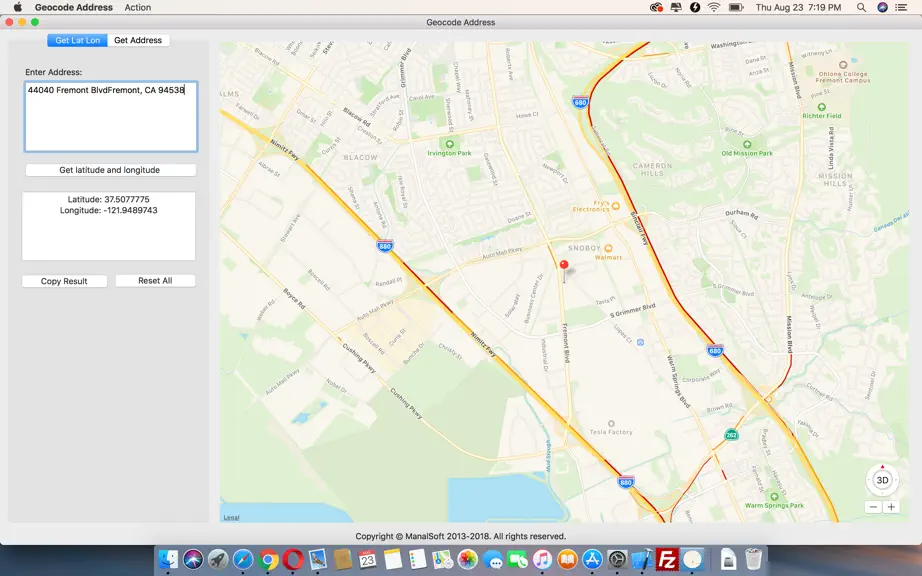
Task: Open the map Legal link
Action: 231,517
